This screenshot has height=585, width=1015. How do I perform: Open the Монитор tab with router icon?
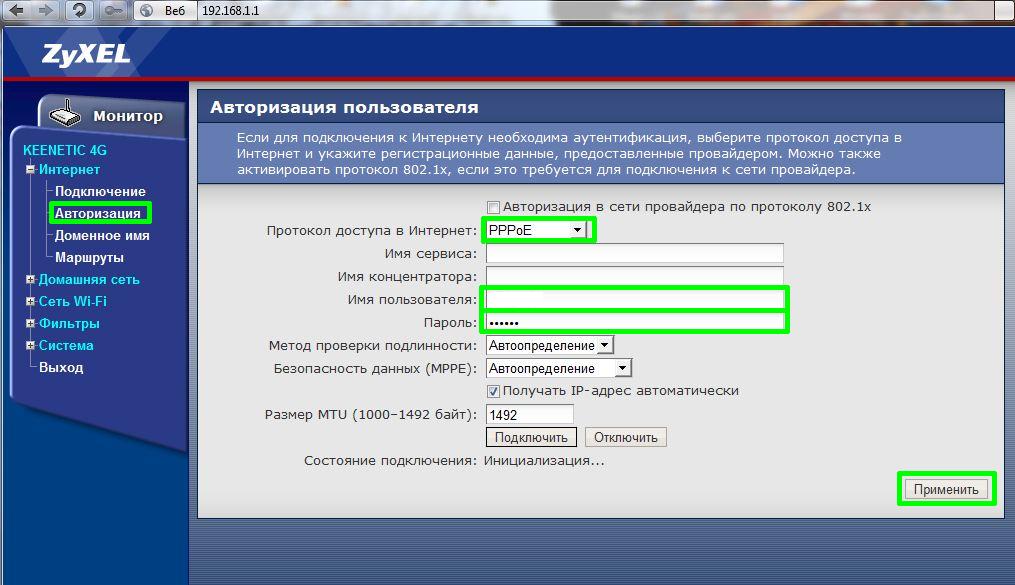pos(110,115)
